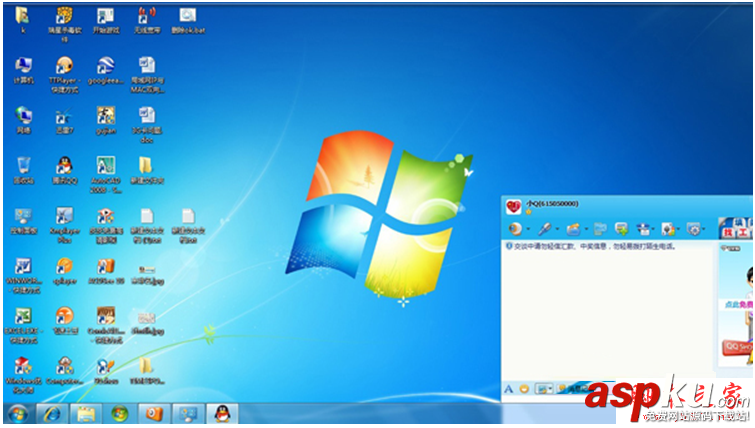Open the gujian game shortcut
Screen dimensions: 755x428
105,115
